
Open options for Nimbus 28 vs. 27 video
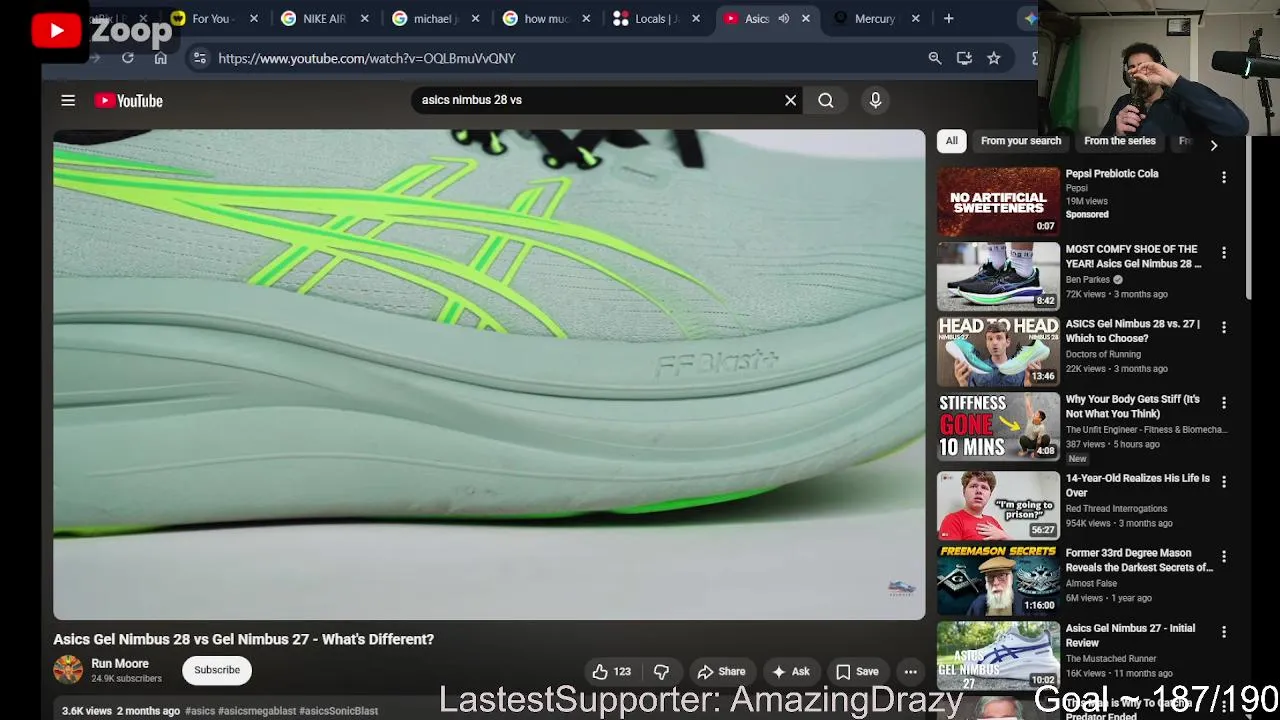pyautogui.click(x=1223, y=327)
